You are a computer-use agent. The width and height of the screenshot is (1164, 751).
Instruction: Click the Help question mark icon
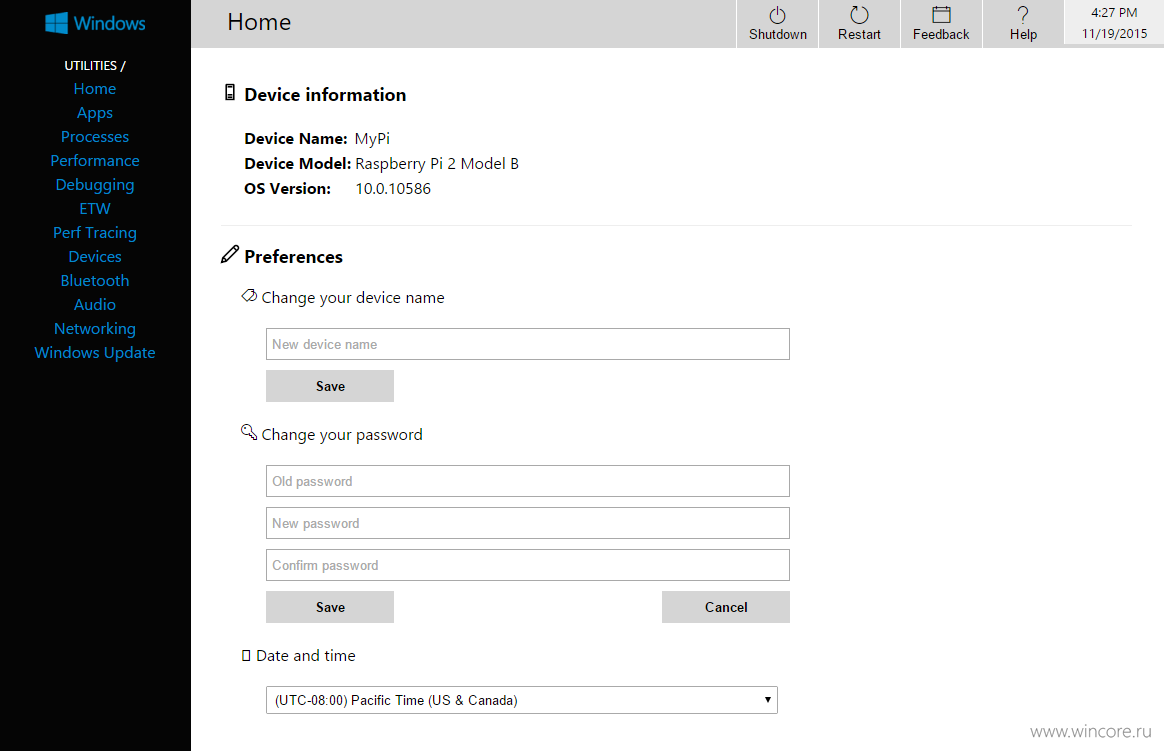(1023, 15)
